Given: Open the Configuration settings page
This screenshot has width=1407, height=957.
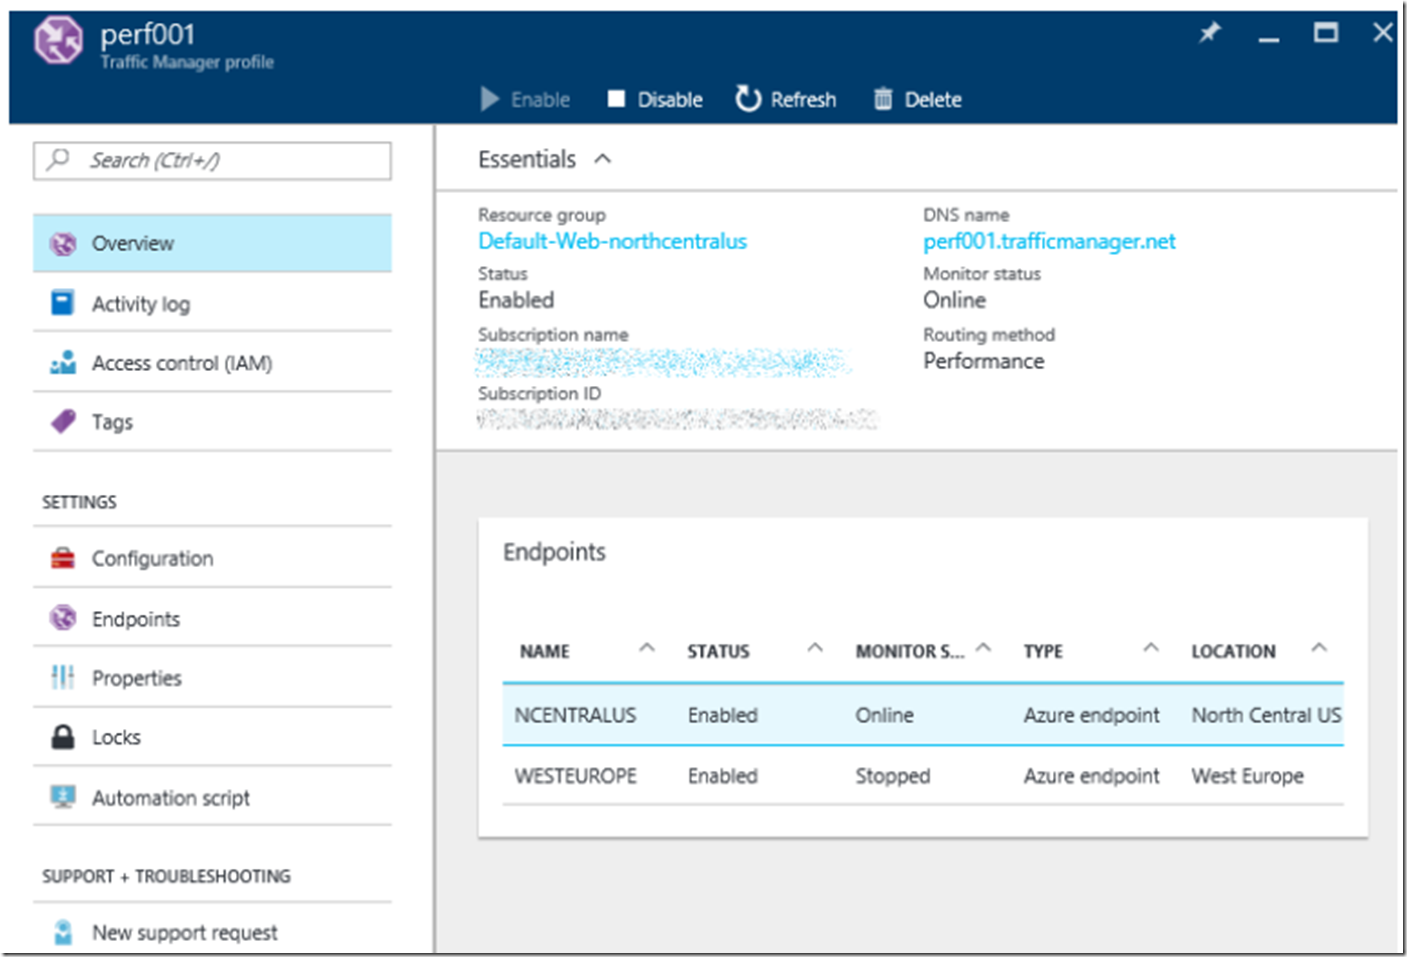Looking at the screenshot, I should 212,558.
